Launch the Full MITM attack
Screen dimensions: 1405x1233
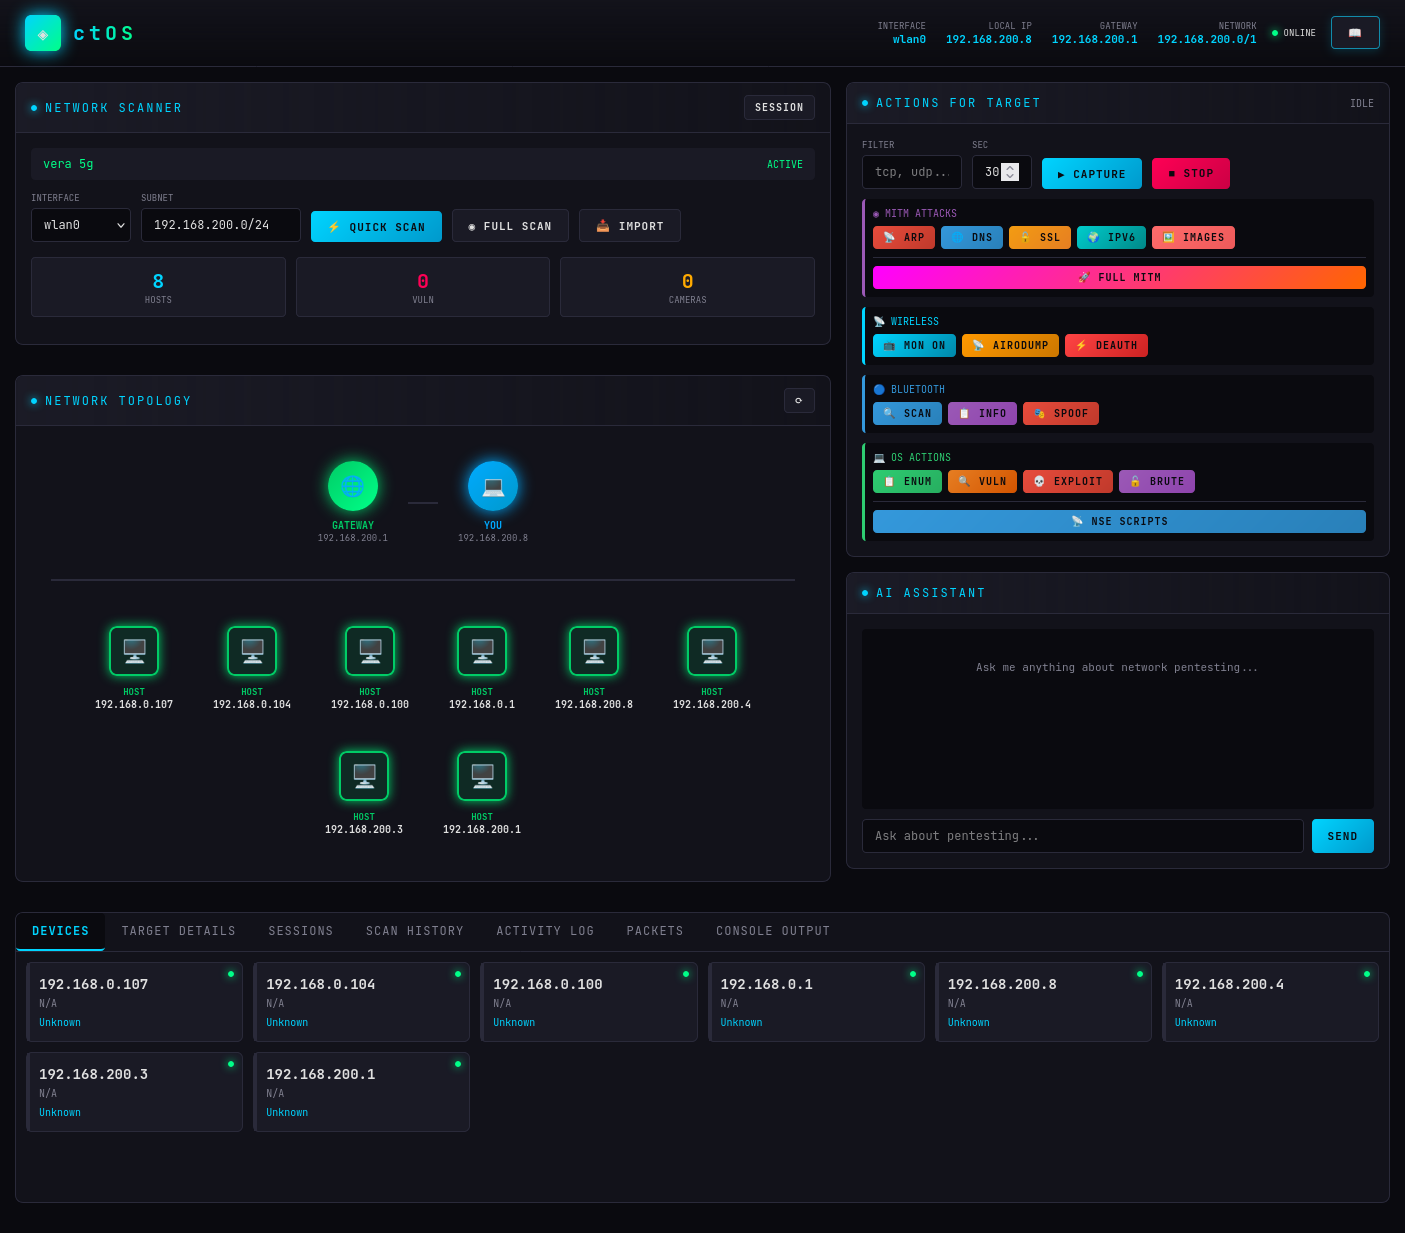pyautogui.click(x=1119, y=278)
